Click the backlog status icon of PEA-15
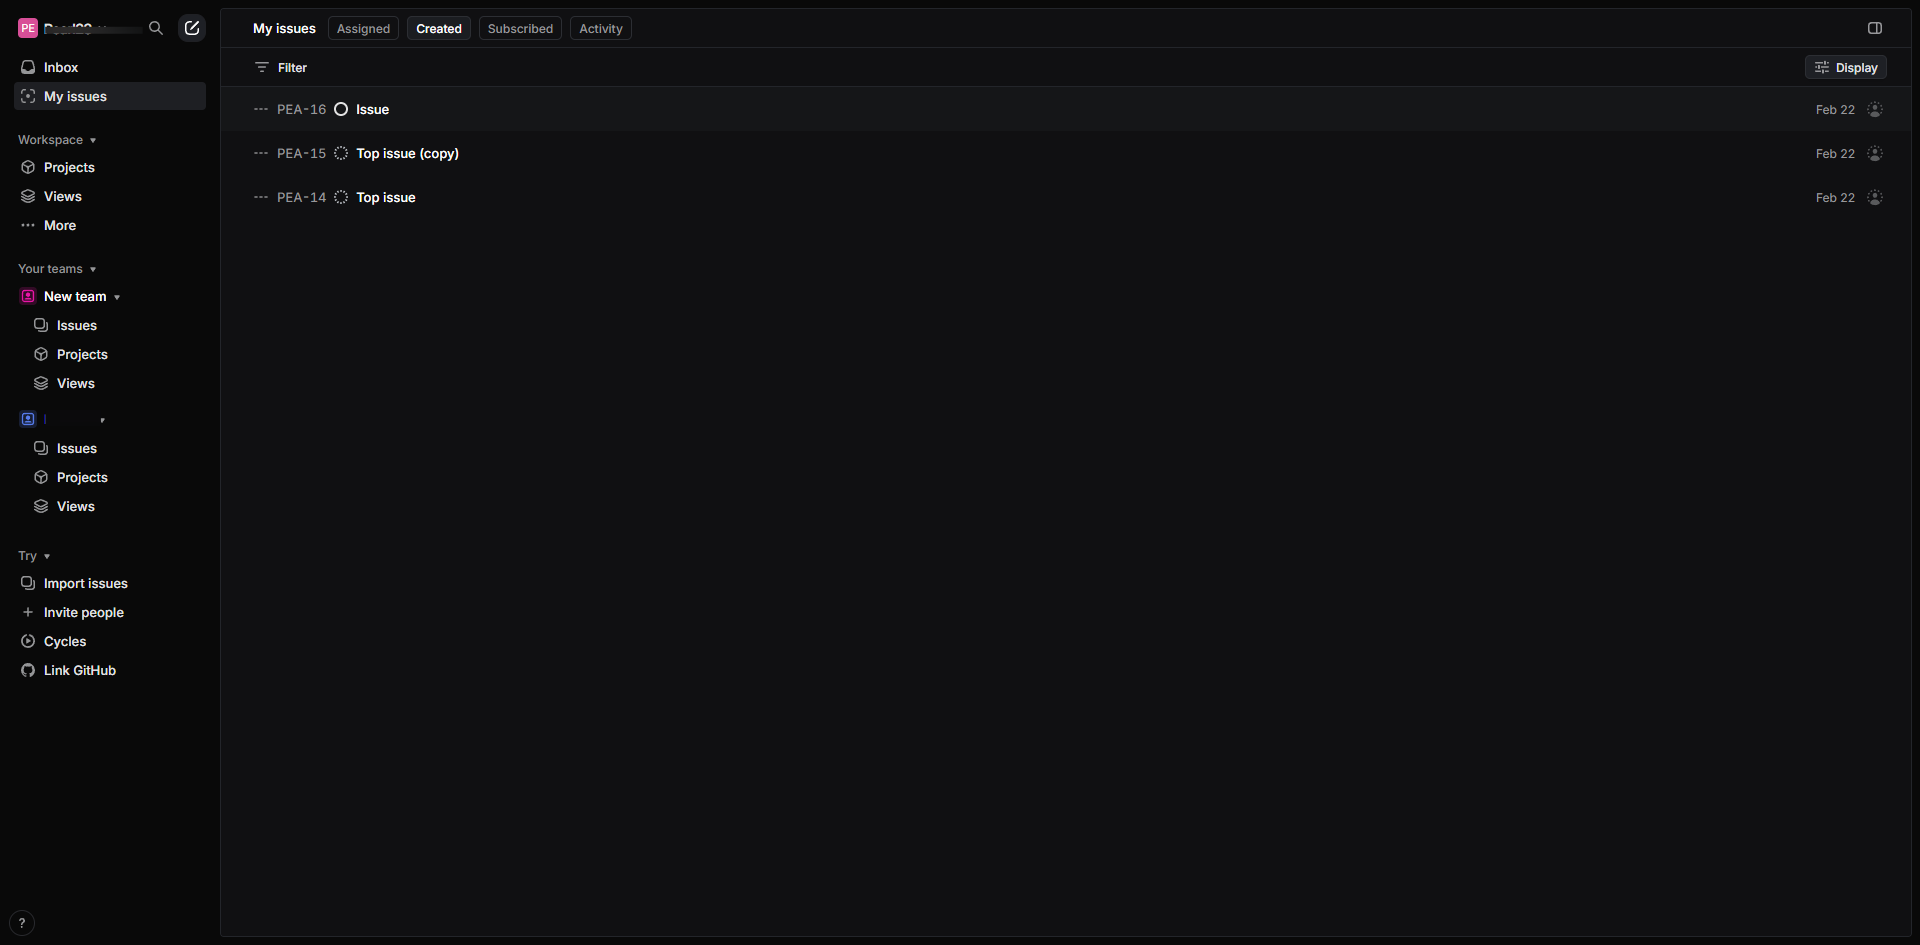Screen dimensions: 1920x945 tap(341, 154)
